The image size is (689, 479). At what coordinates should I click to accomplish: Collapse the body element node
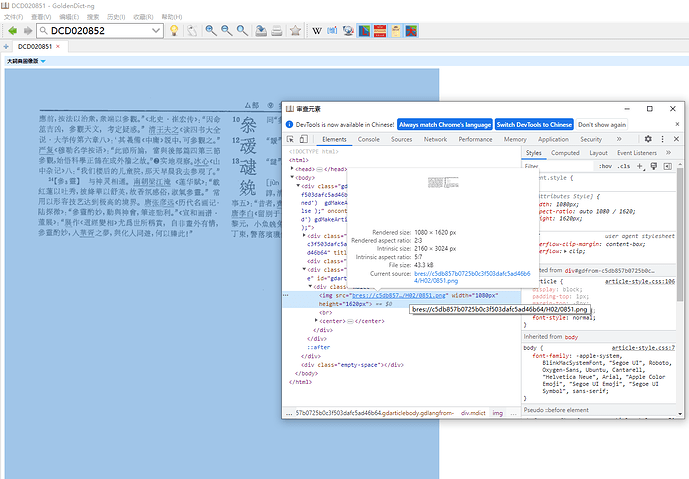292,177
